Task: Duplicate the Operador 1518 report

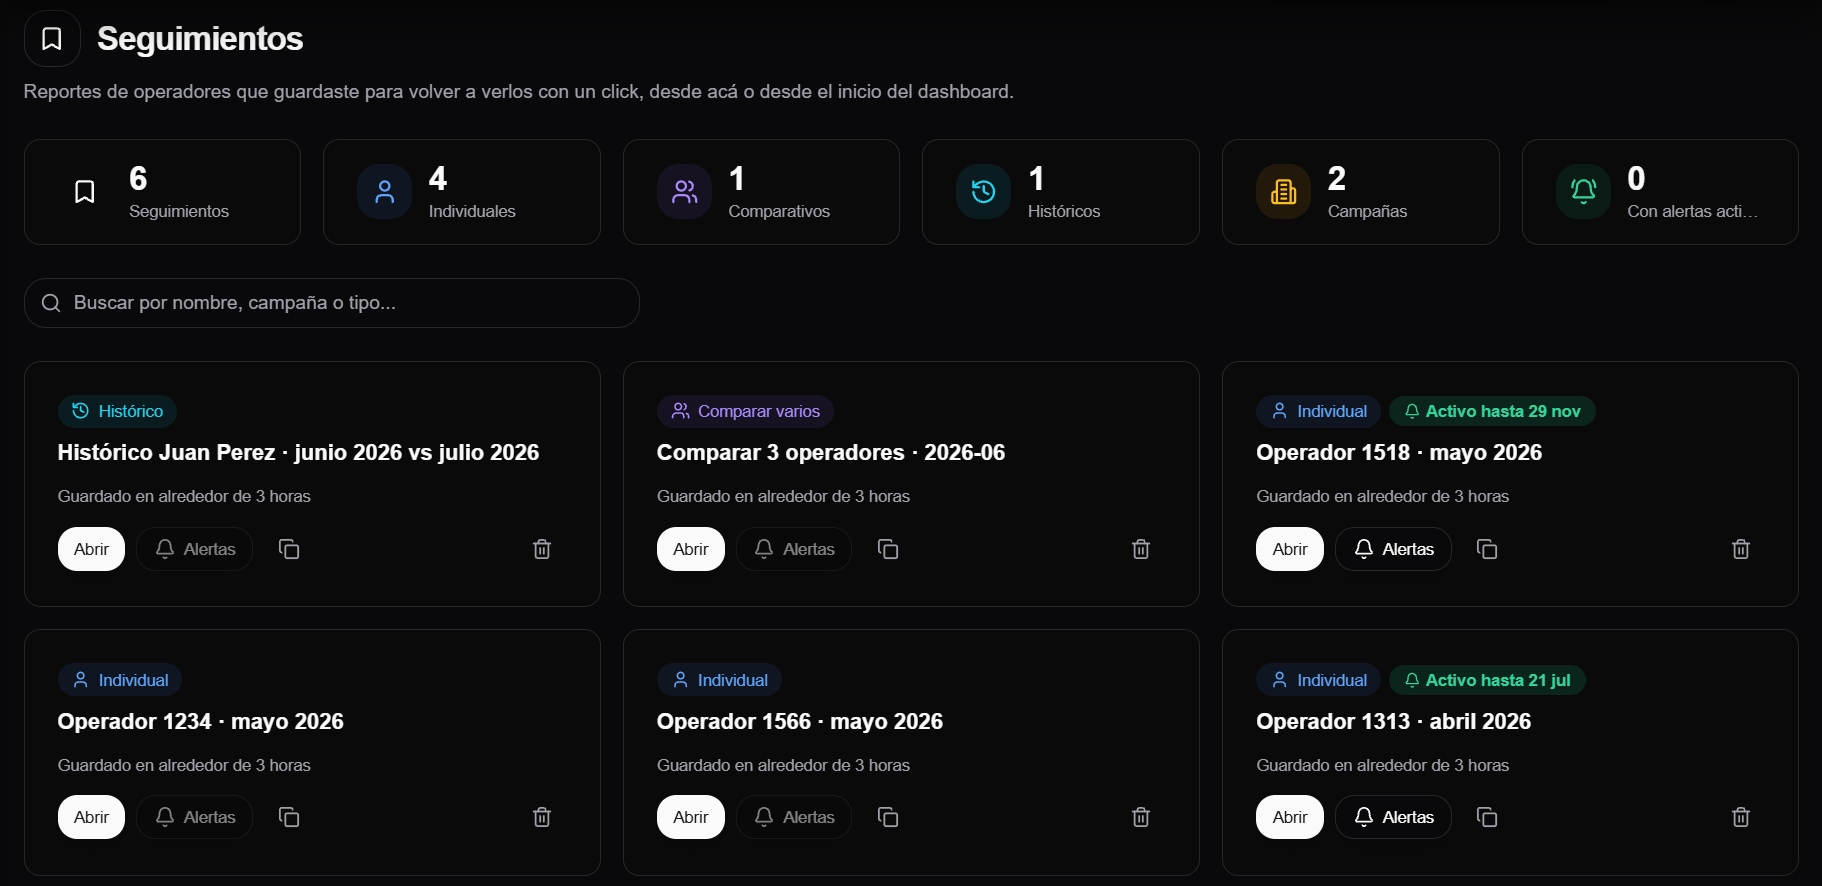Action: 1487,549
